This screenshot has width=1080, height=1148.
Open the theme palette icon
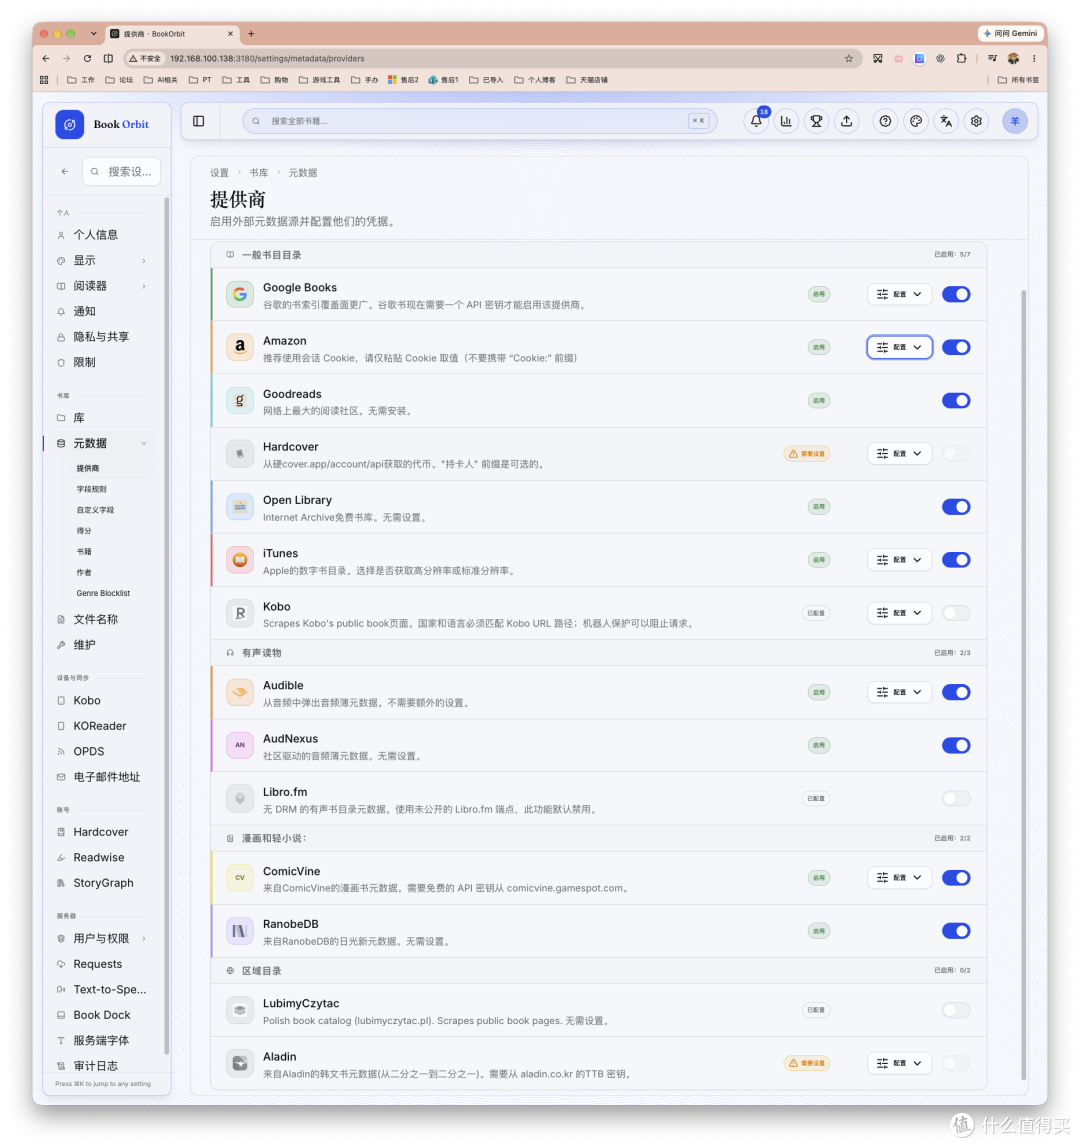pos(915,122)
